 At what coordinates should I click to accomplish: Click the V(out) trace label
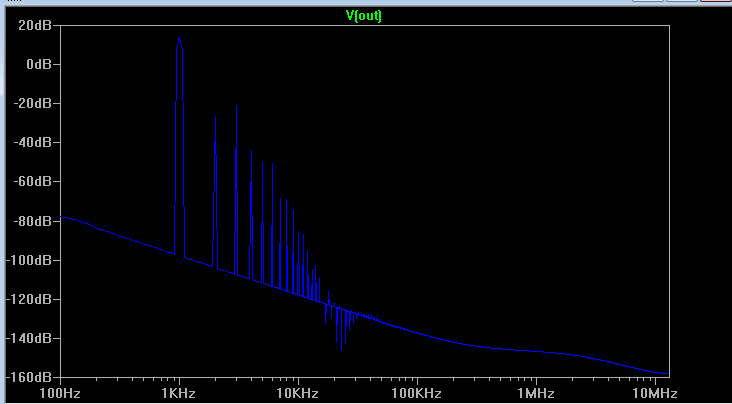(x=364, y=16)
